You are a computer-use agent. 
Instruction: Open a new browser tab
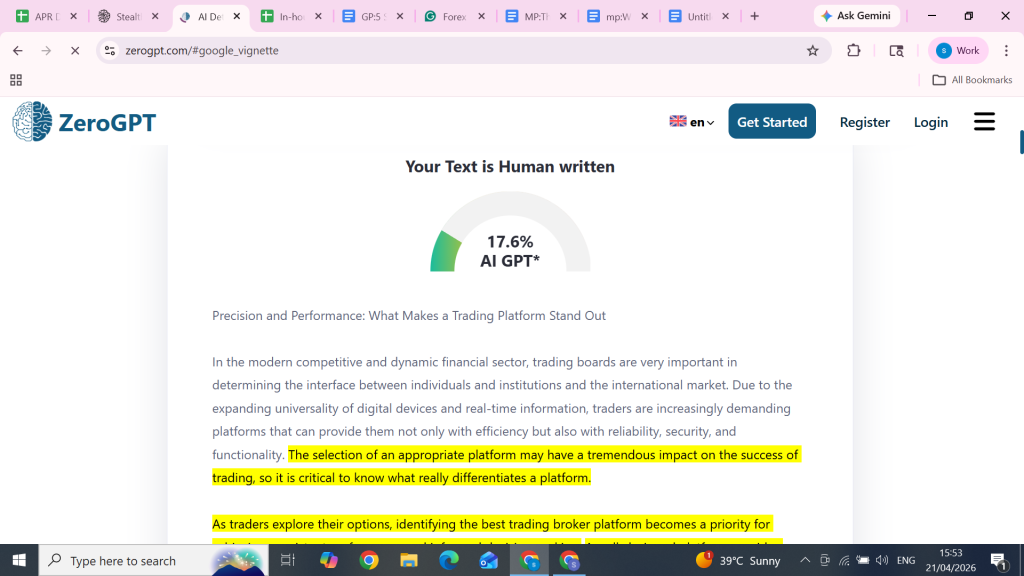pos(754,16)
